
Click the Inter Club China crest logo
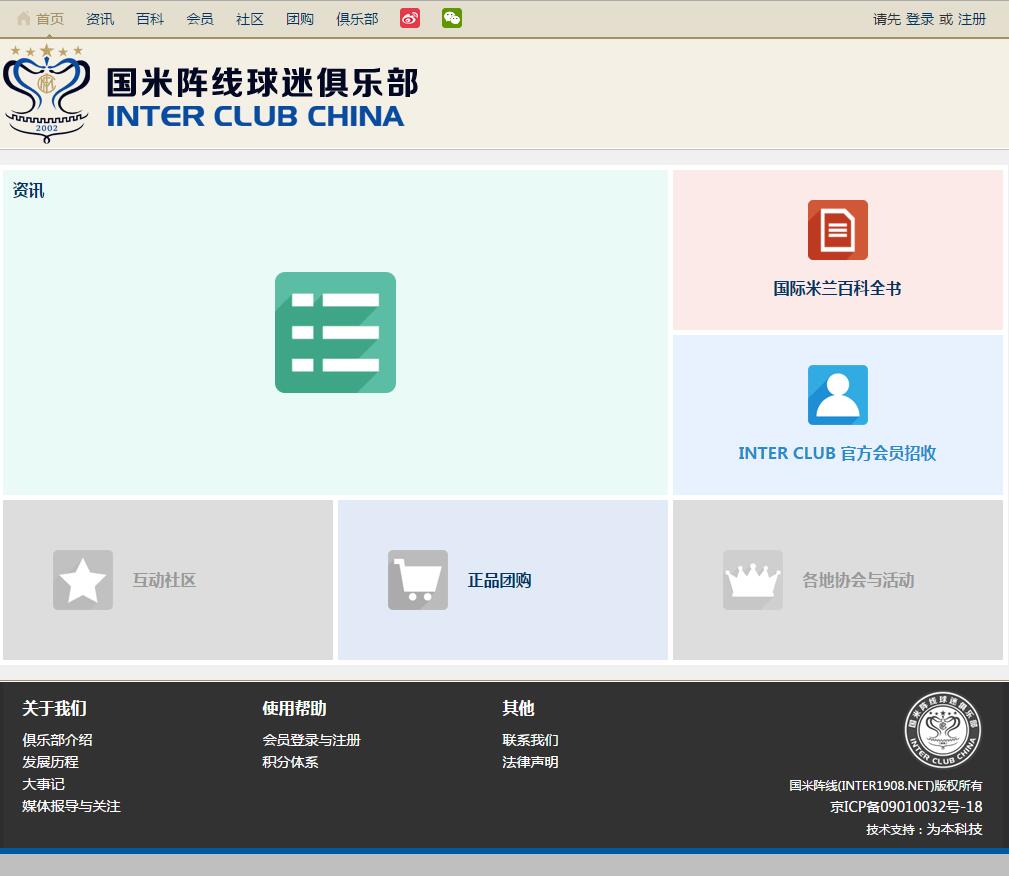coord(46,93)
